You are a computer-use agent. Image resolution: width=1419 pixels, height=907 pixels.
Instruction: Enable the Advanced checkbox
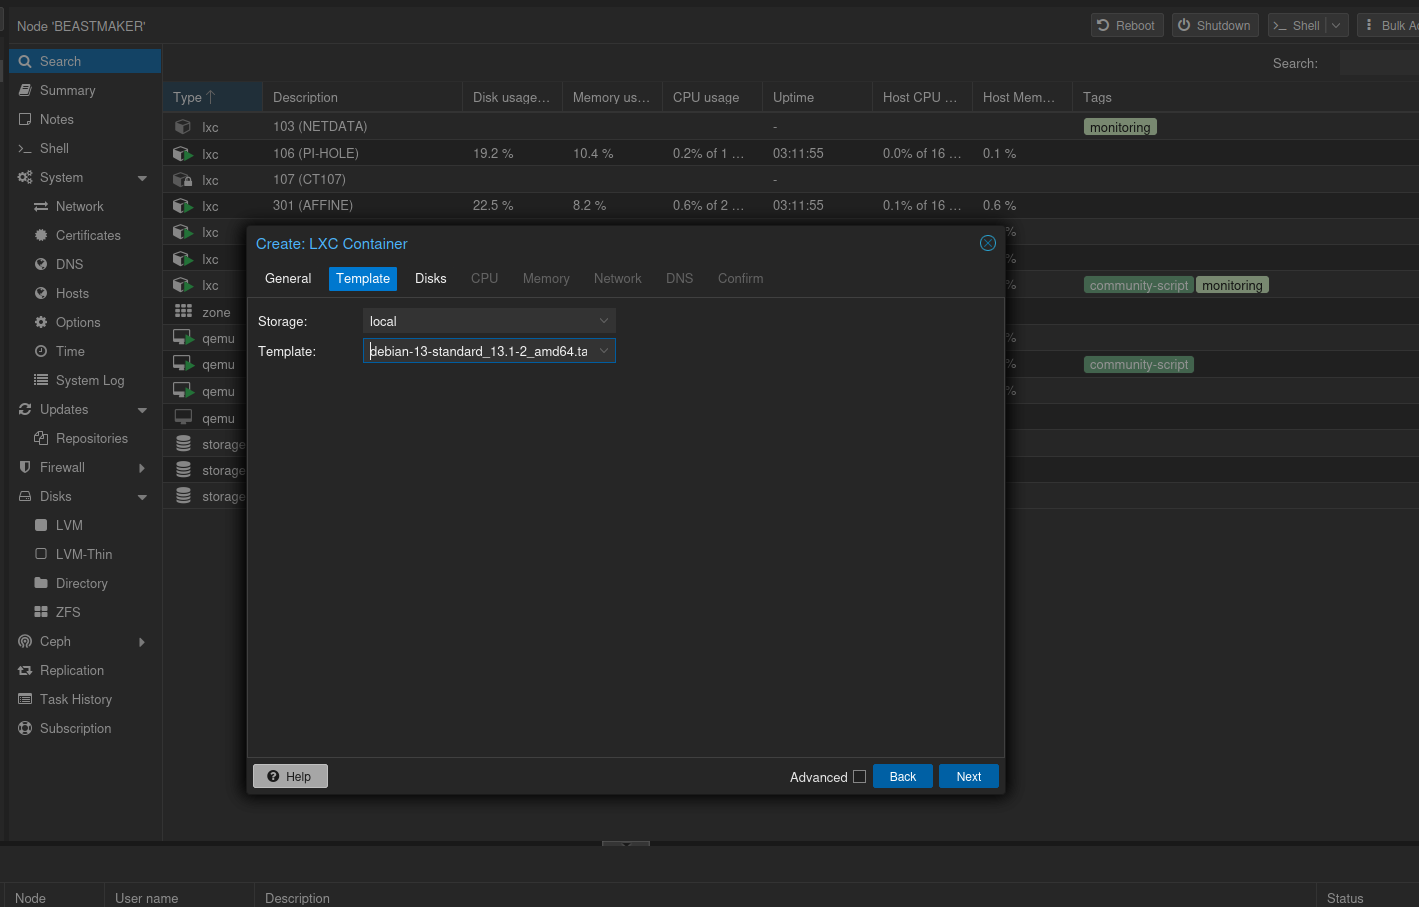tap(859, 776)
